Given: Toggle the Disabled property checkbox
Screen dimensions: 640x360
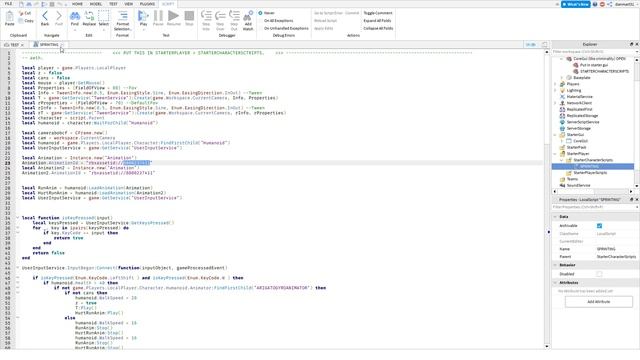Looking at the screenshot, I should (x=599, y=274).
